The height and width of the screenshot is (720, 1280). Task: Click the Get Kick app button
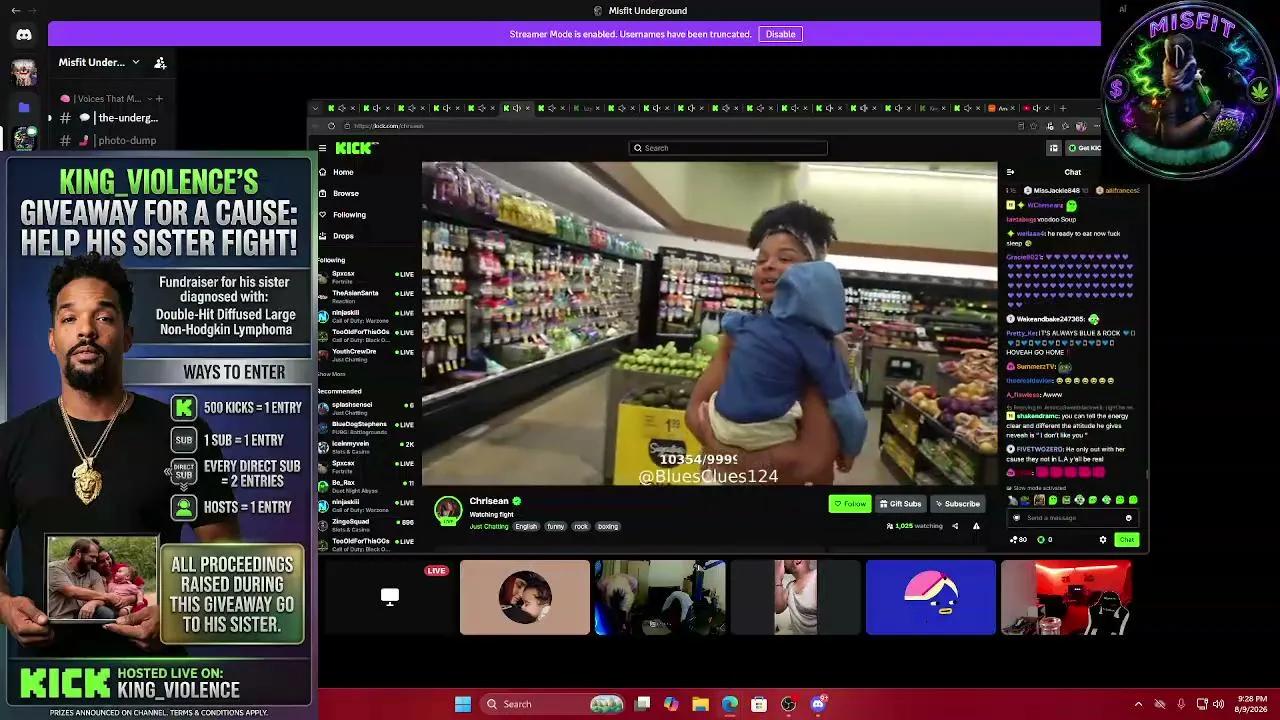pos(1084,148)
